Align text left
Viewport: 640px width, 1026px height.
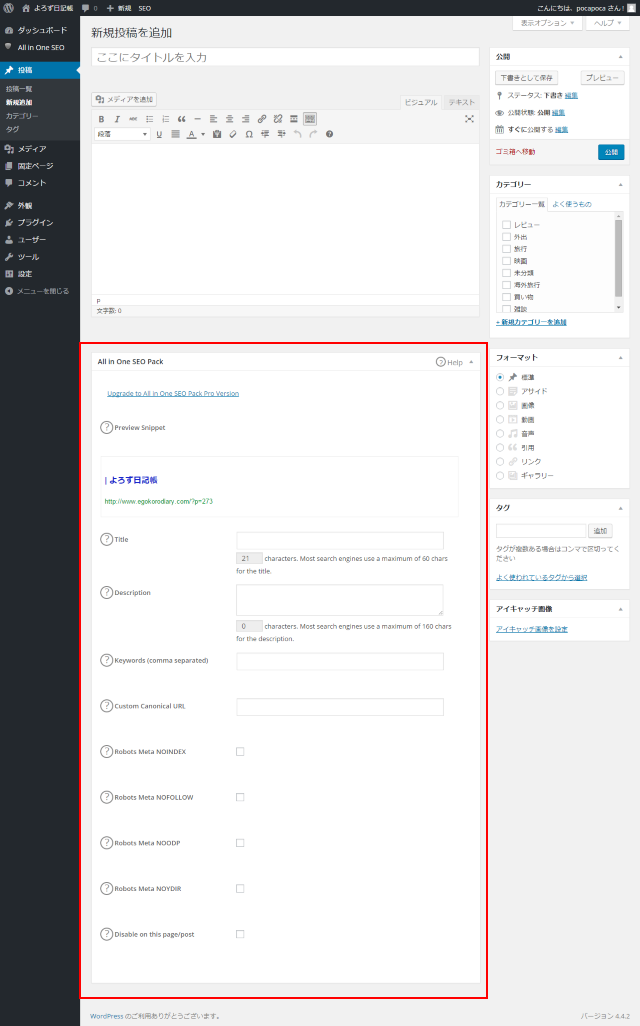(x=213, y=119)
